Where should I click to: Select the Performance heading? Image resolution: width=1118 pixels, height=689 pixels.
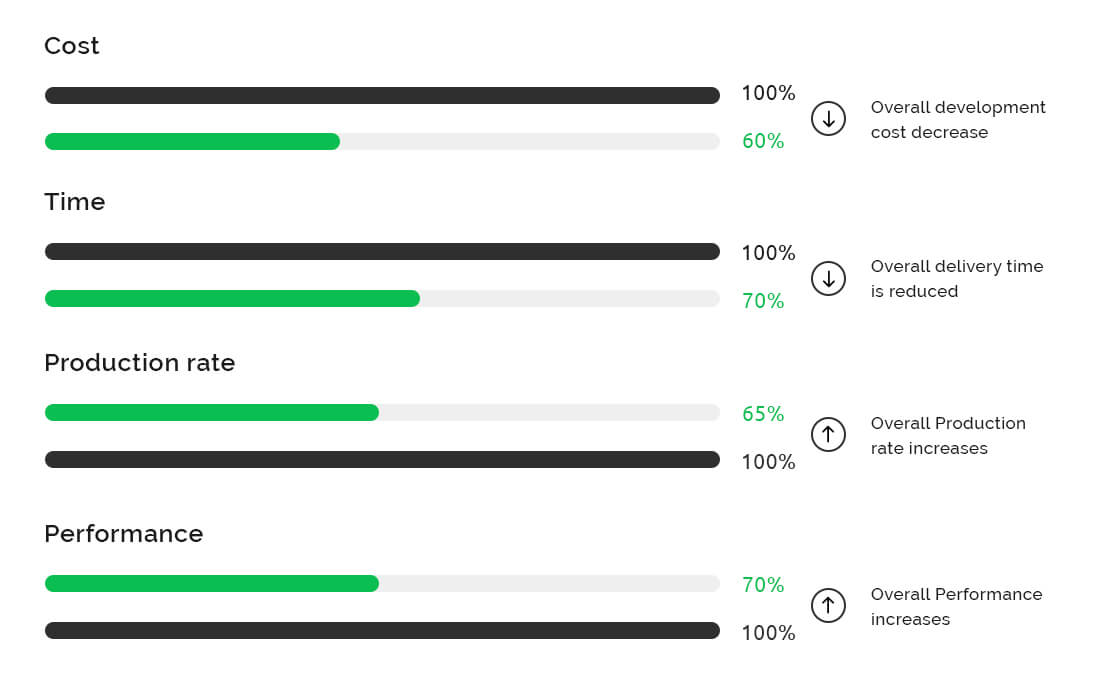point(124,534)
